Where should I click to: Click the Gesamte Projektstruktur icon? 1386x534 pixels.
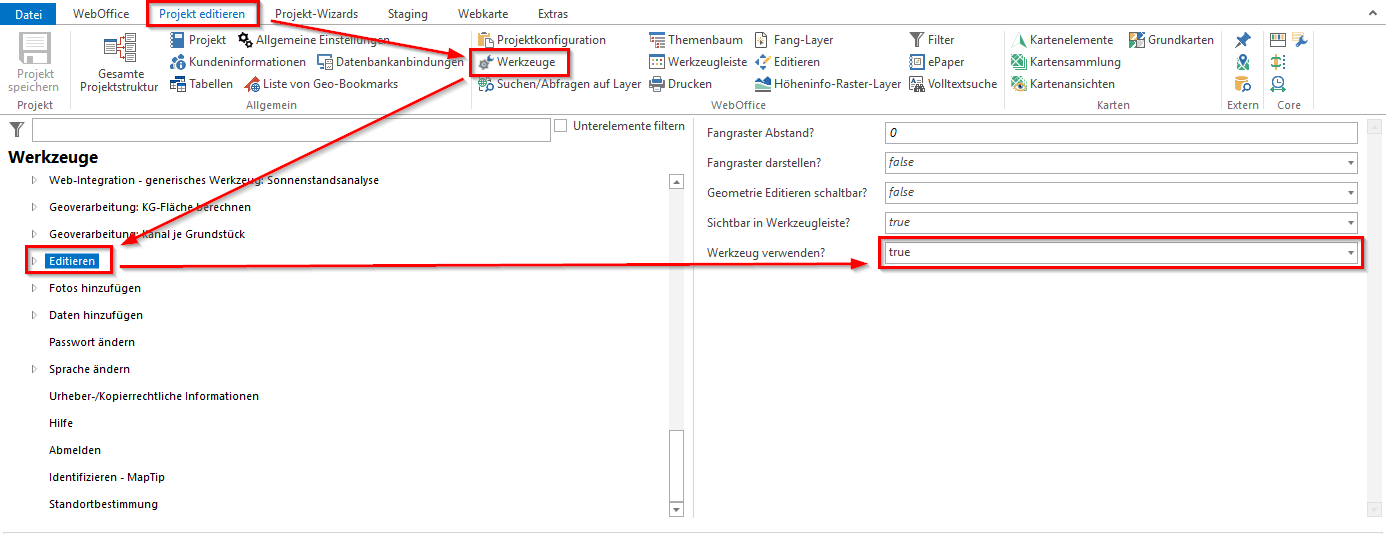coord(119,50)
